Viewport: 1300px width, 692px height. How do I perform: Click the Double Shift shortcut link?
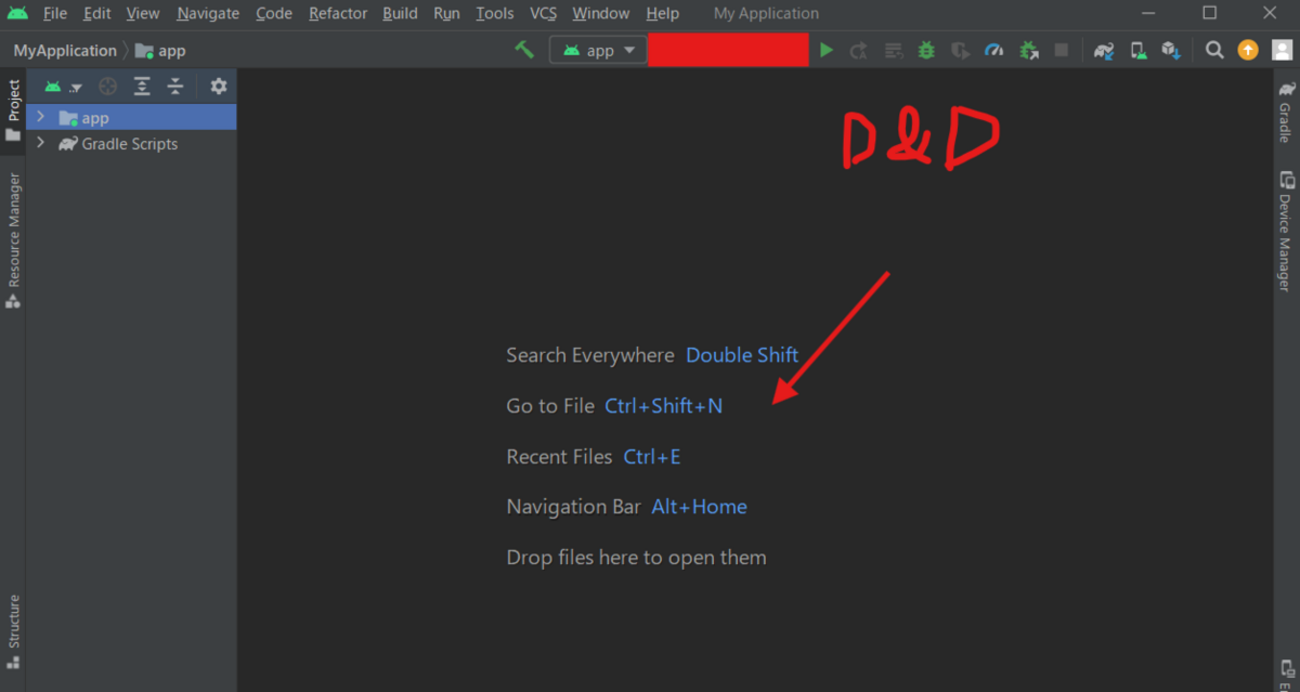pos(741,355)
